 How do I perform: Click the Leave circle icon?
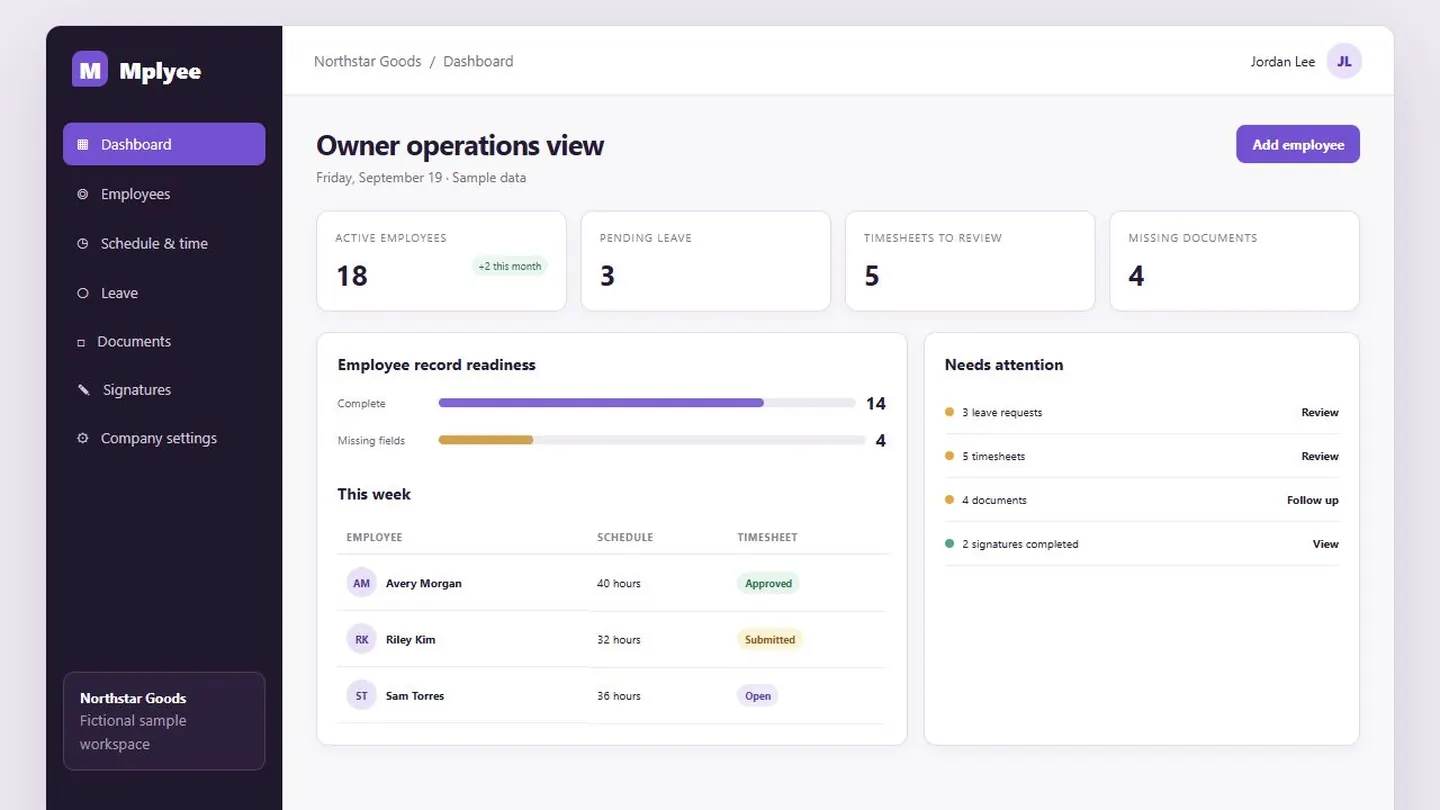(83, 293)
